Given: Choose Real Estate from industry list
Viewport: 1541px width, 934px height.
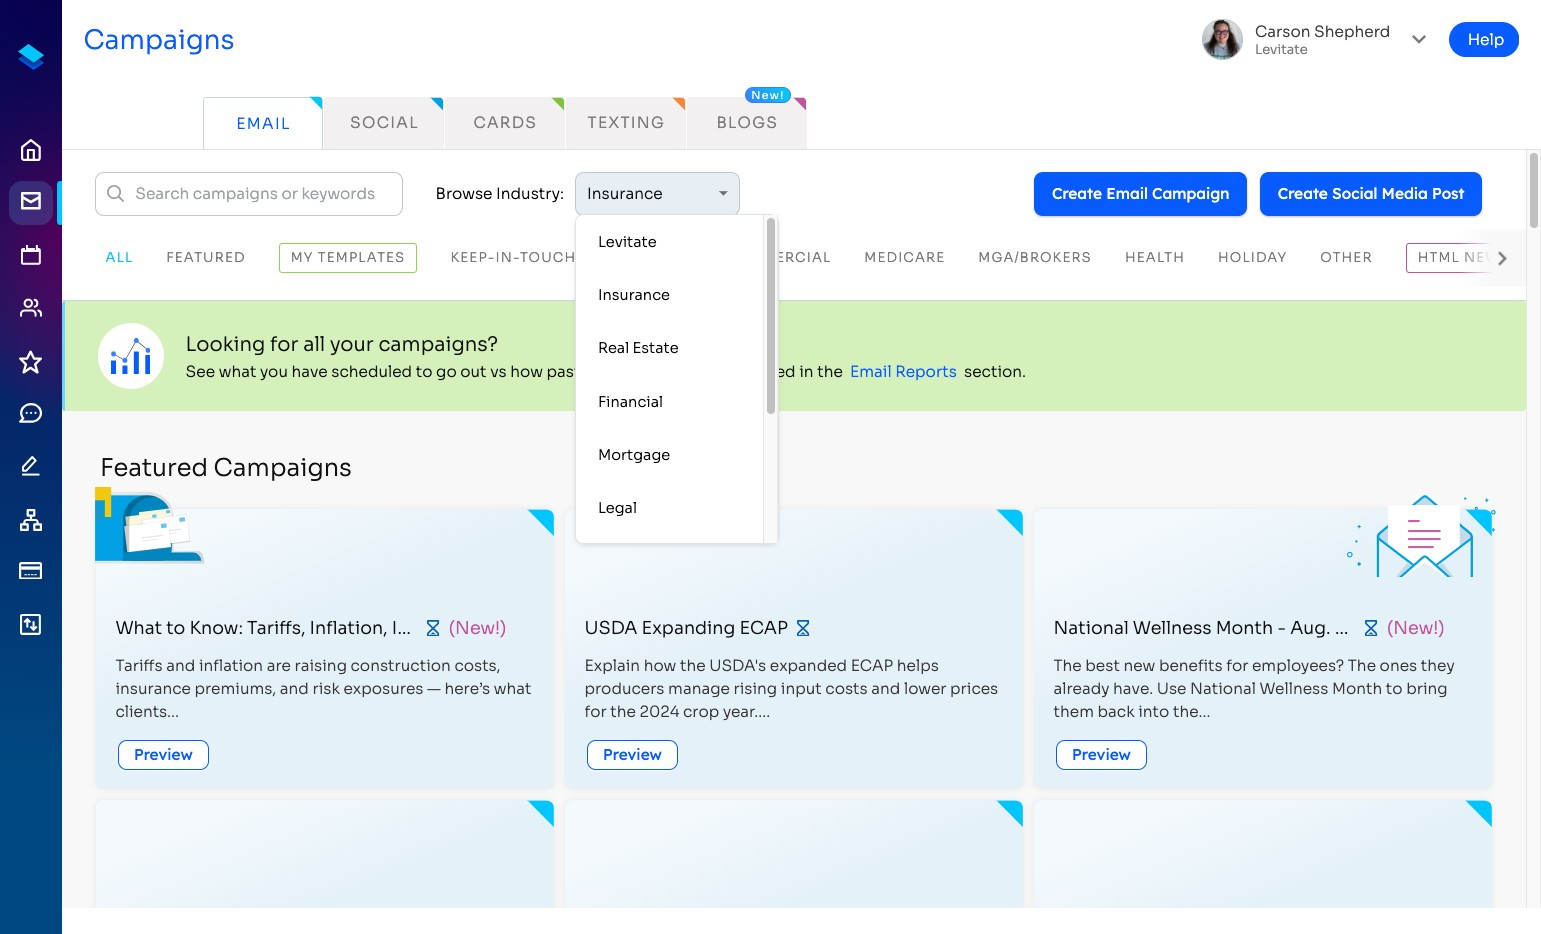Looking at the screenshot, I should [638, 348].
